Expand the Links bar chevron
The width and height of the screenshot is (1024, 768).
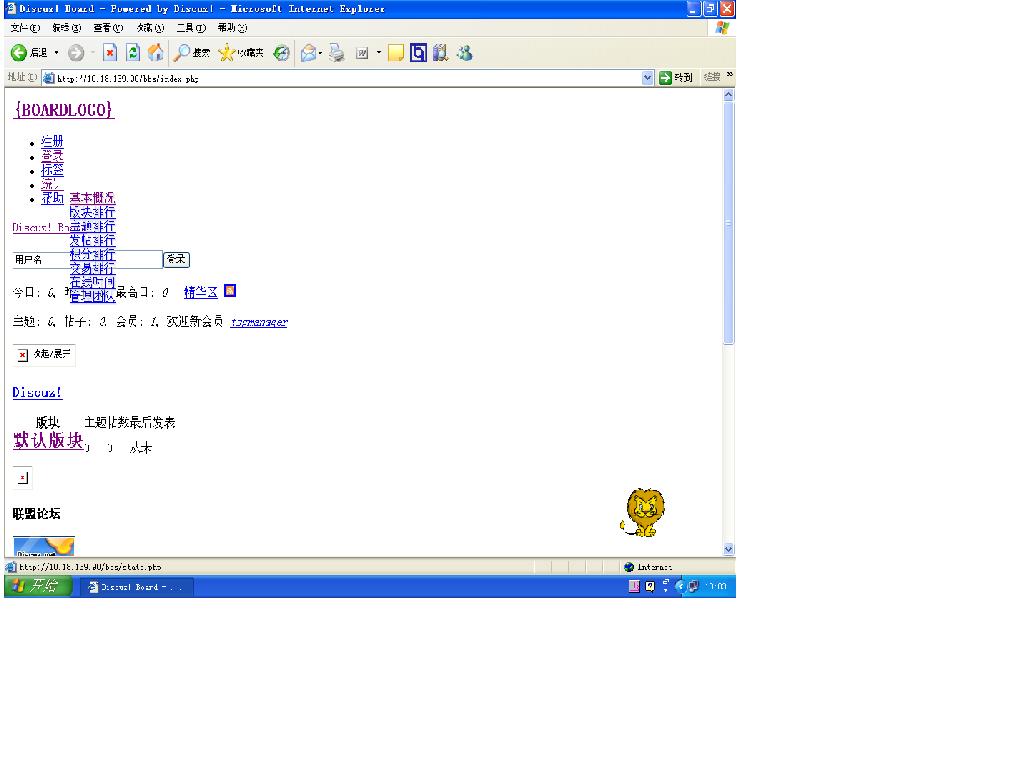[729, 75]
